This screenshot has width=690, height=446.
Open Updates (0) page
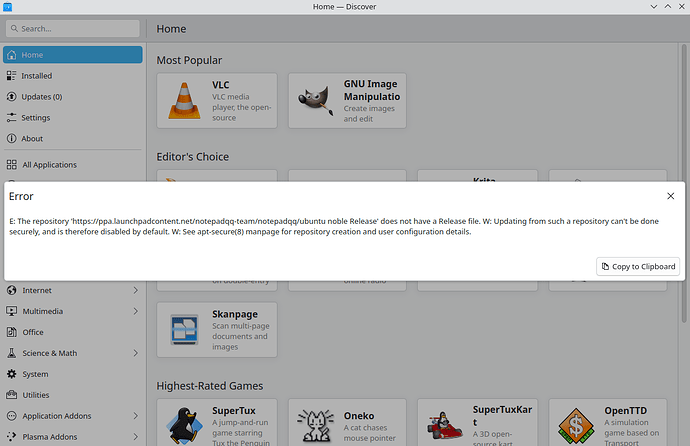[73, 97]
